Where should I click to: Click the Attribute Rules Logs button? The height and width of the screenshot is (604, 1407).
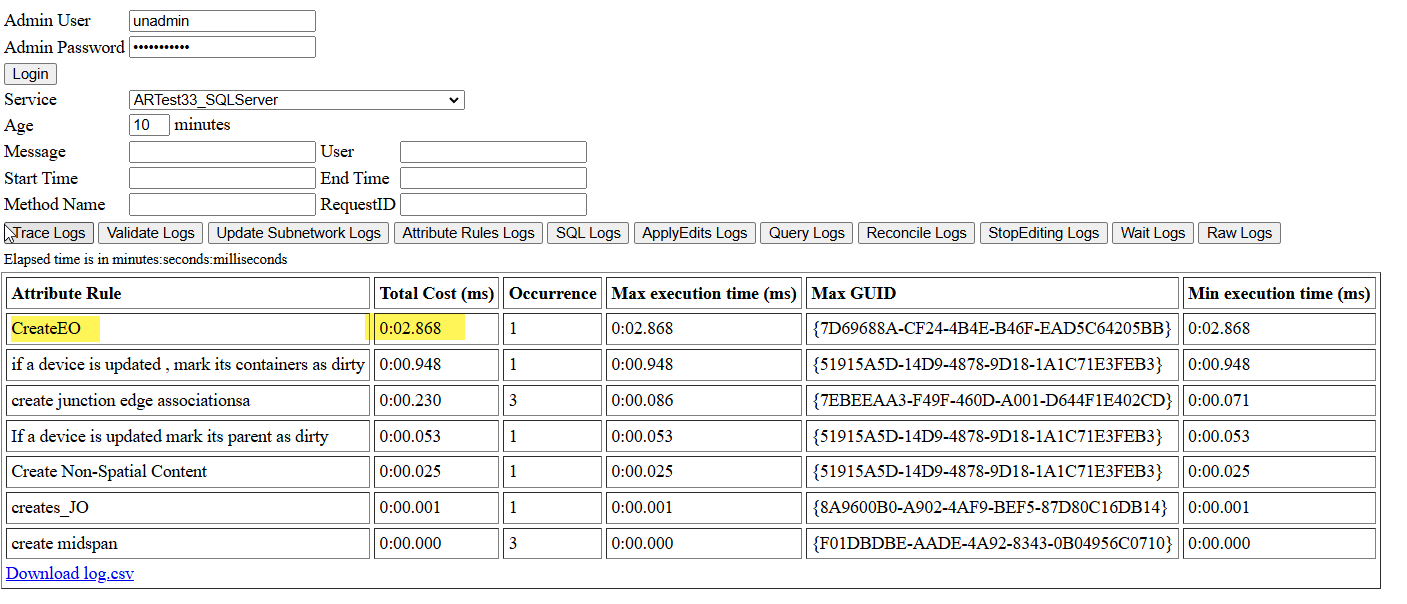click(x=468, y=232)
